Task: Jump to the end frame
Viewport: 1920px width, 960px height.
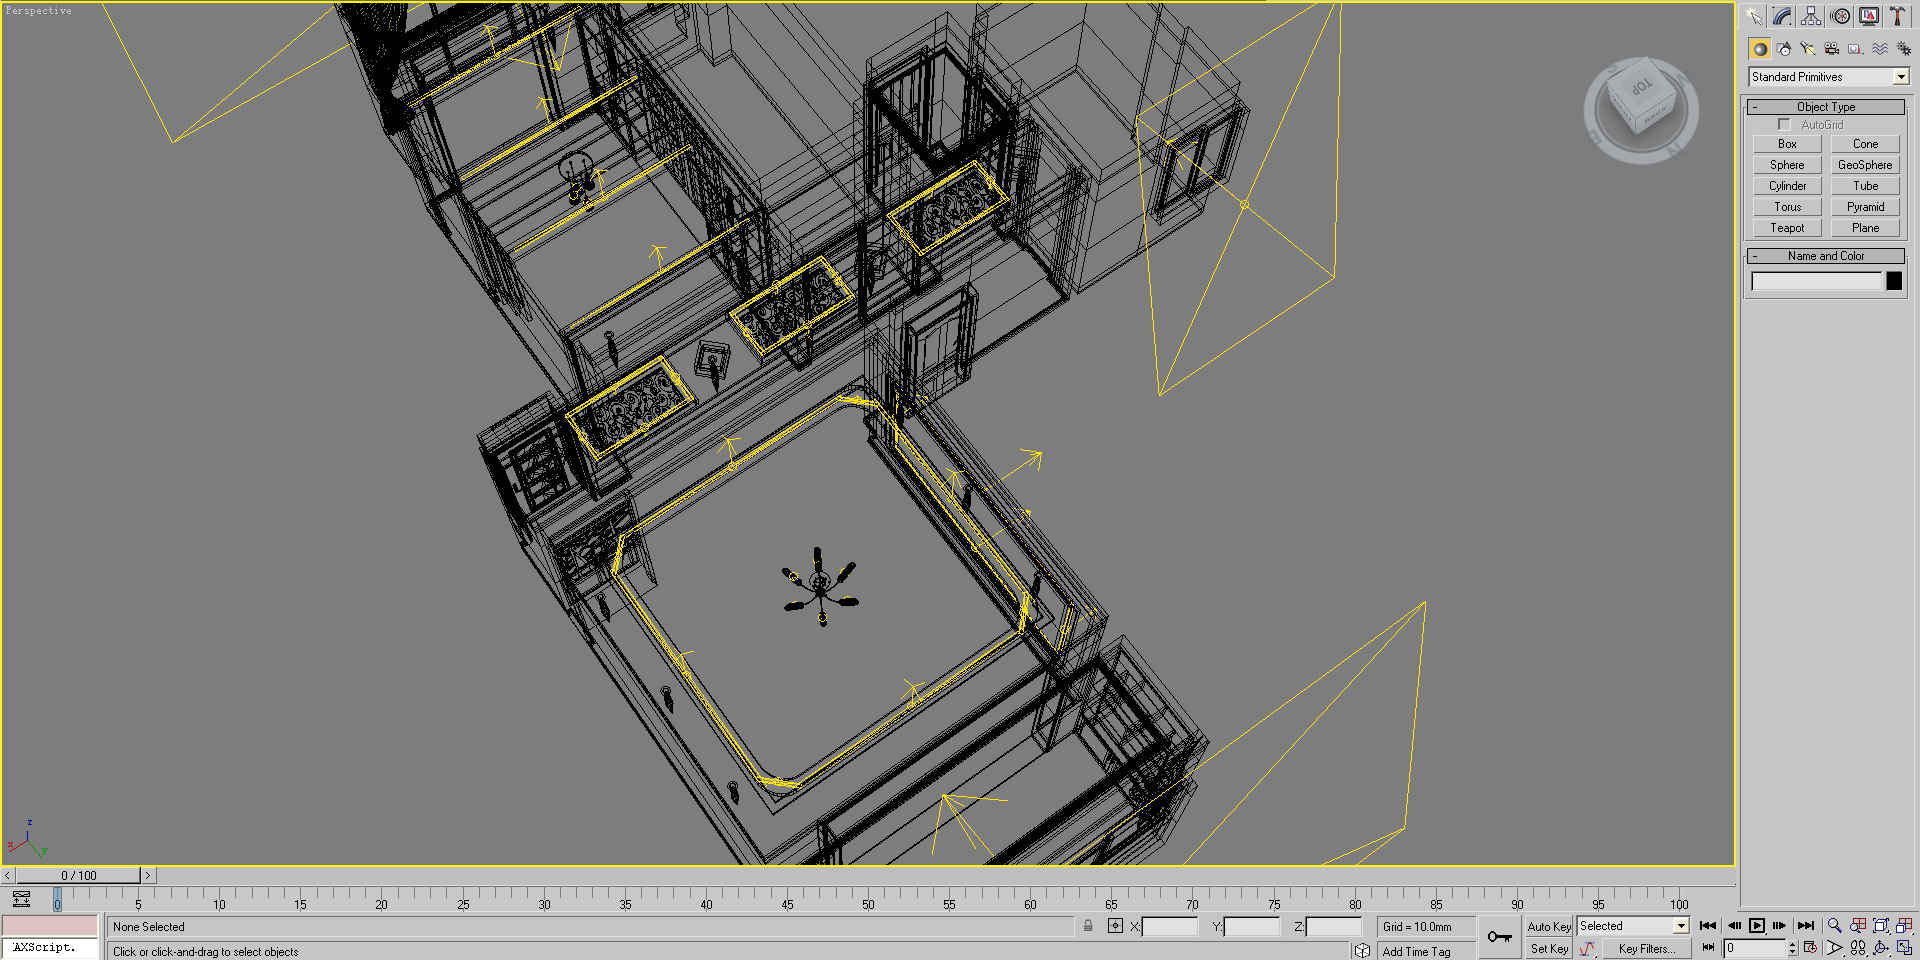Action: point(1805,926)
